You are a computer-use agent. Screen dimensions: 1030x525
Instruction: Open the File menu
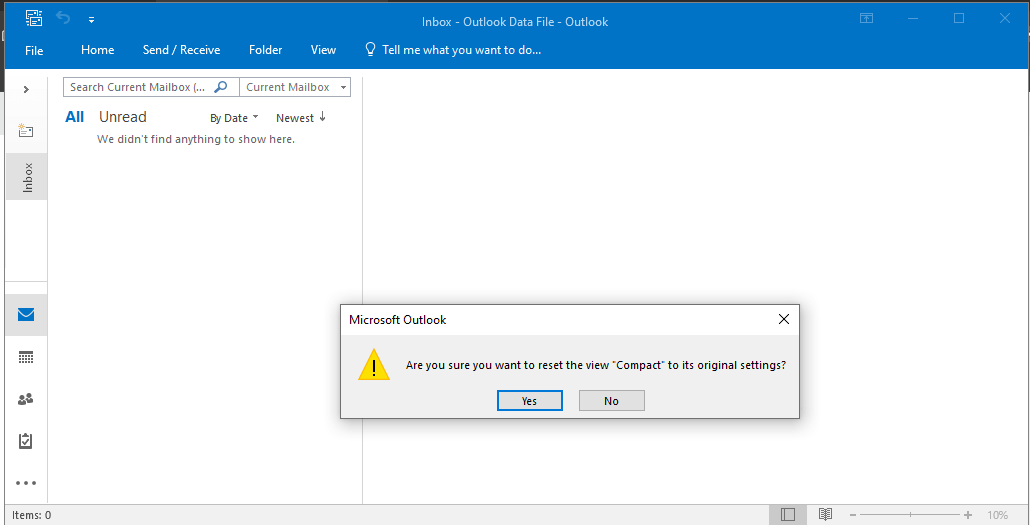[34, 51]
